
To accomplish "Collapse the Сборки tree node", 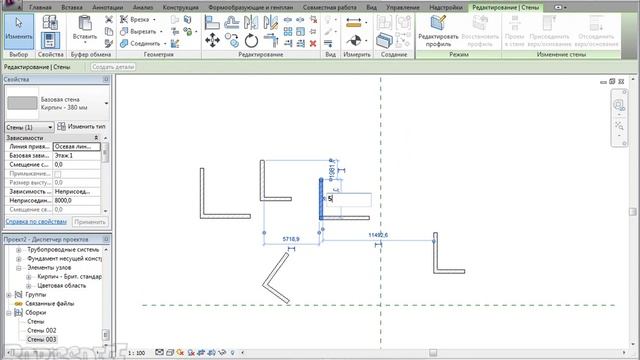I will point(9,313).
